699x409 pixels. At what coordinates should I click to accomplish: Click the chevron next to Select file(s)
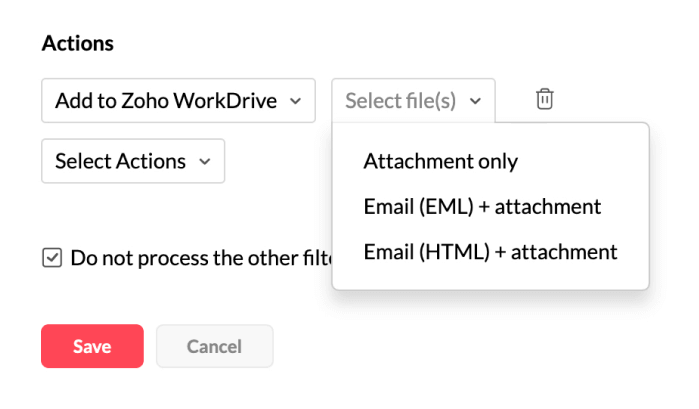coord(475,101)
